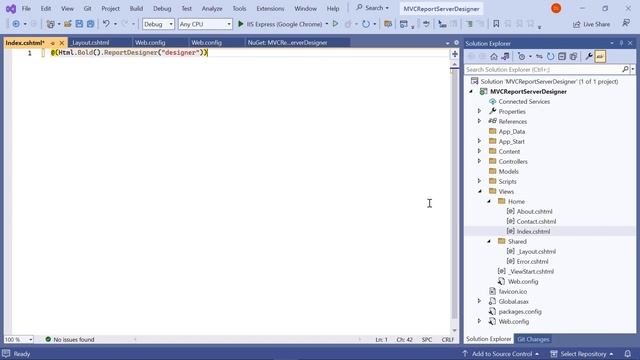Click the Solution Explorer Refresh icon
Image resolution: width=640 pixels, height=360 pixels.
point(551,57)
